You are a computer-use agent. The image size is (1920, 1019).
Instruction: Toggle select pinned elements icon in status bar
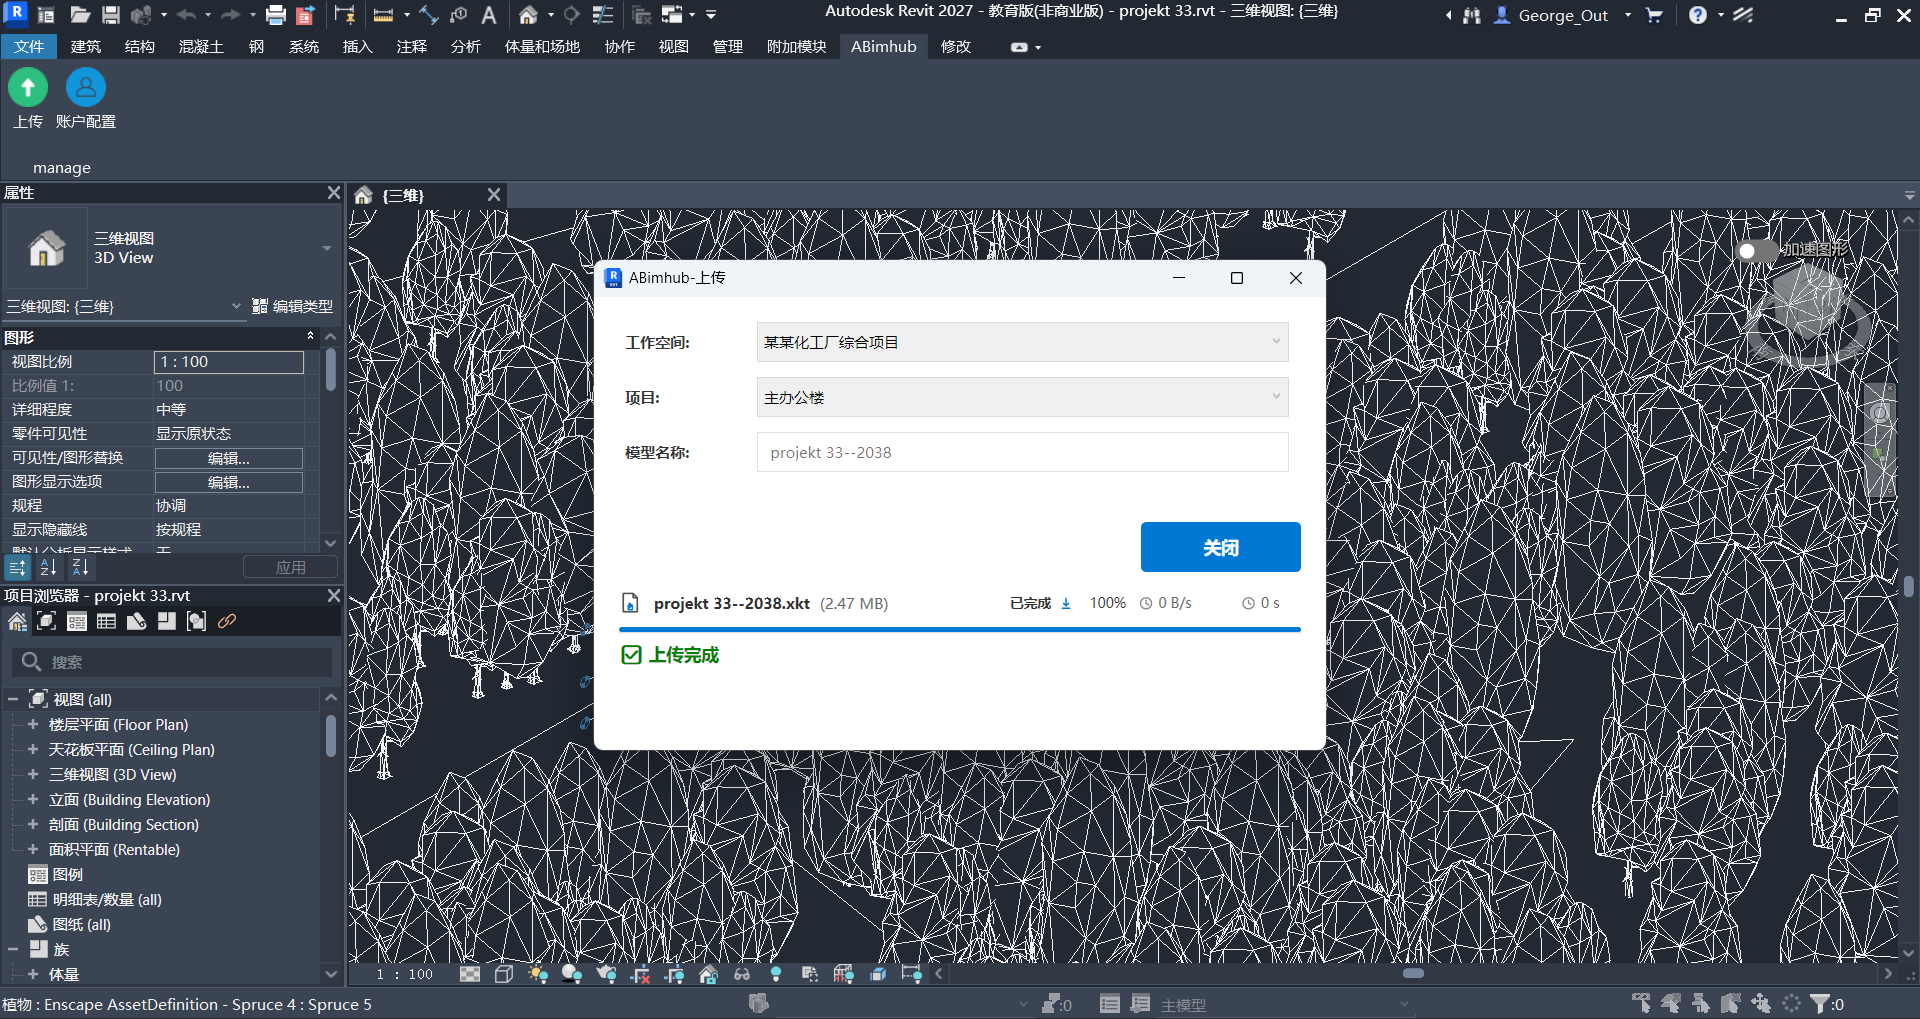tap(1701, 1003)
